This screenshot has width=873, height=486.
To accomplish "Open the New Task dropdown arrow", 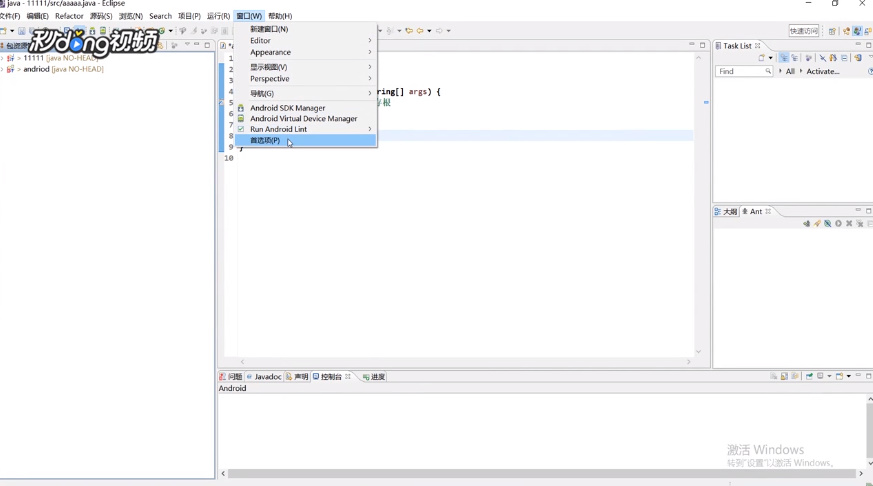I will (x=771, y=58).
